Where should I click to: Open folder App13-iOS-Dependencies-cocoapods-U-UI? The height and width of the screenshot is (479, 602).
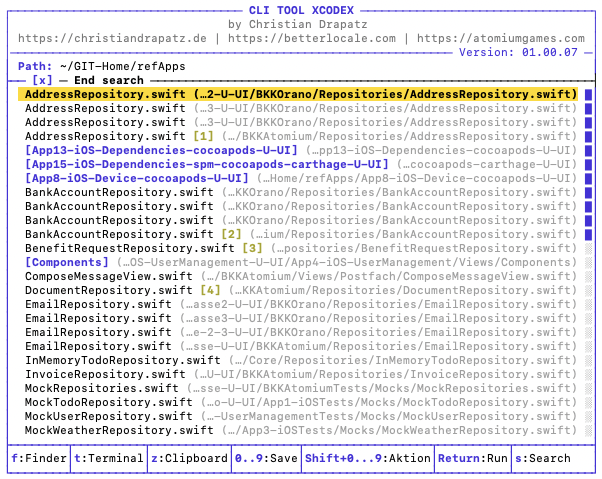pyautogui.click(x=301, y=150)
